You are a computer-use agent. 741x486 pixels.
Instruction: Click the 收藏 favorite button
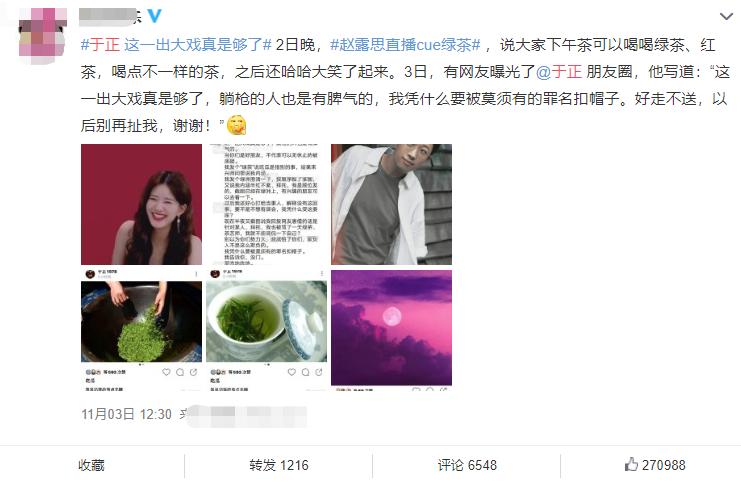click(91, 465)
